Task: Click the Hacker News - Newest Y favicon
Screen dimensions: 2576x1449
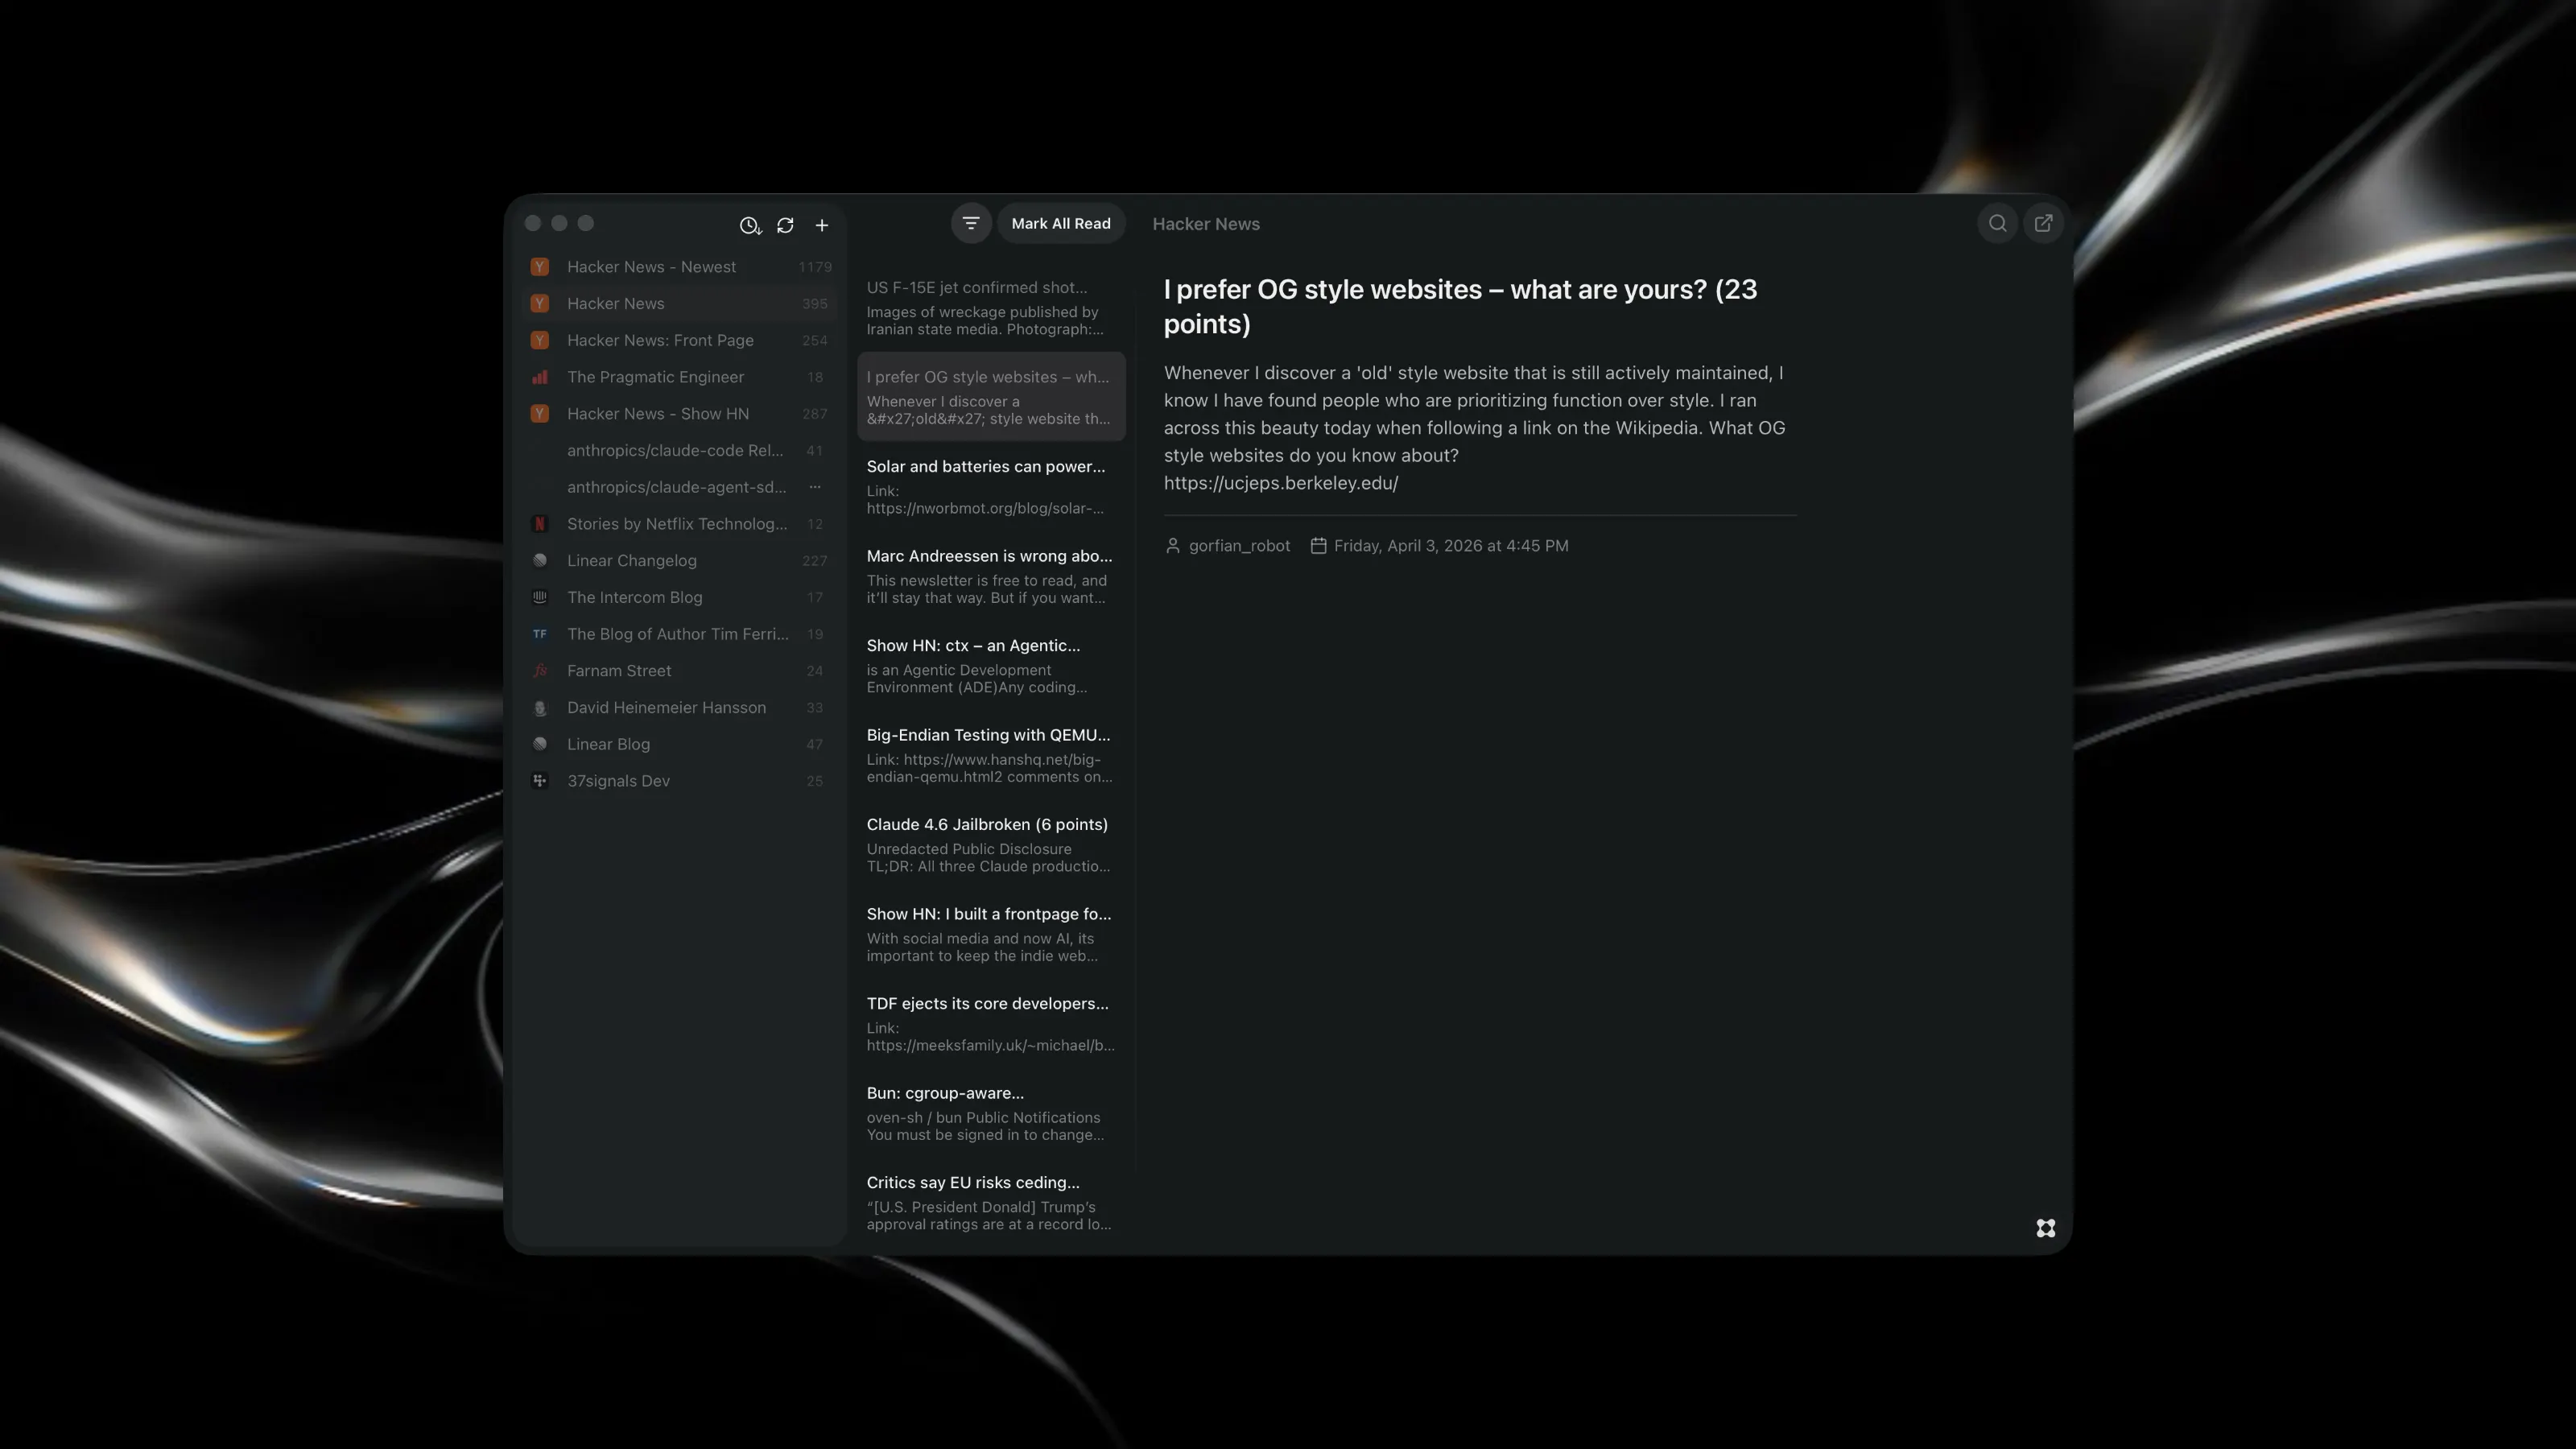Action: pyautogui.click(x=540, y=267)
